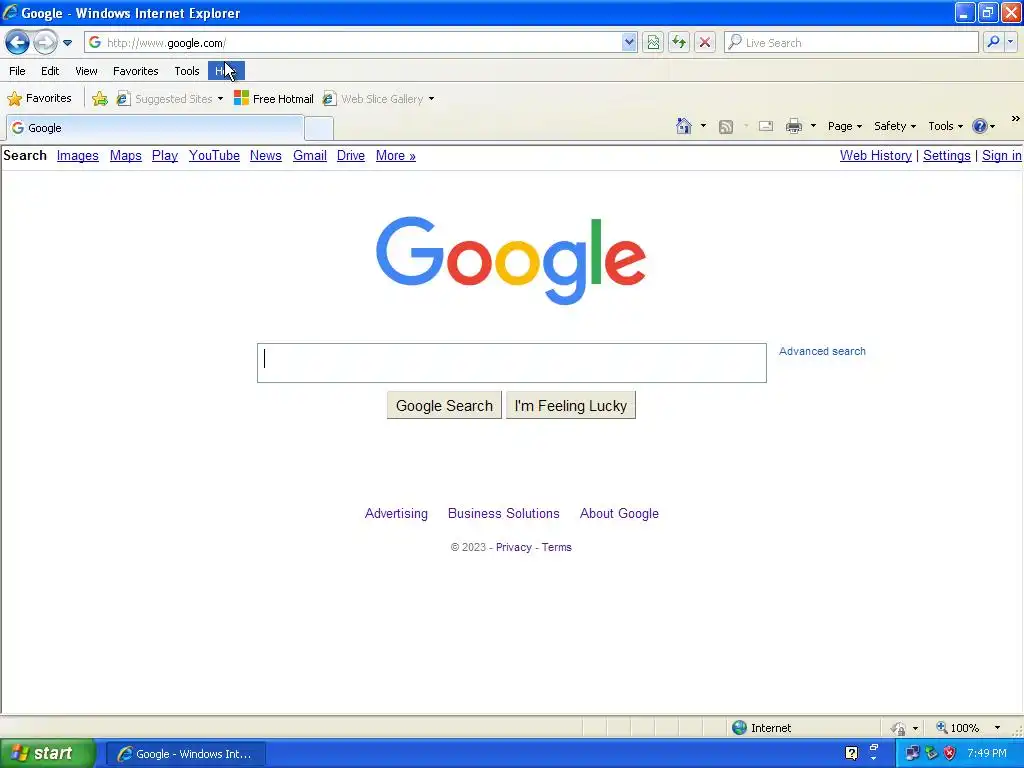Open the Favorites star button
The width and height of the screenshot is (1024, 768).
coord(40,99)
